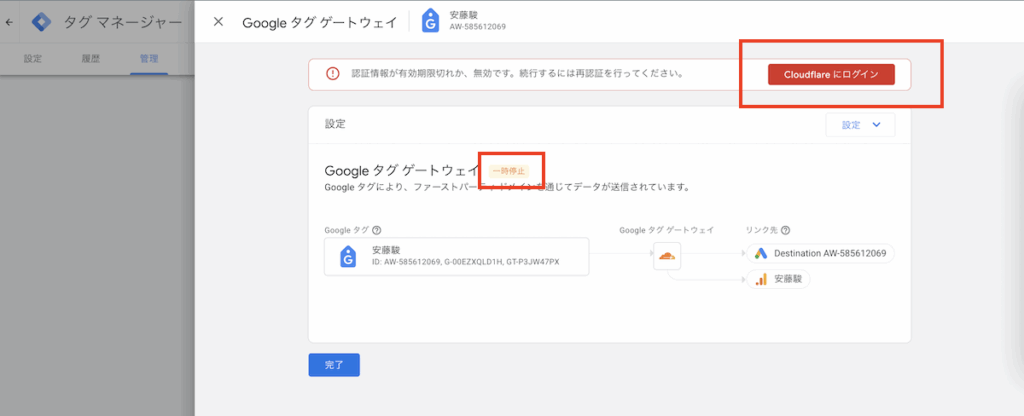Click the Google tag icon in header
1024x416 pixels.
click(430, 21)
